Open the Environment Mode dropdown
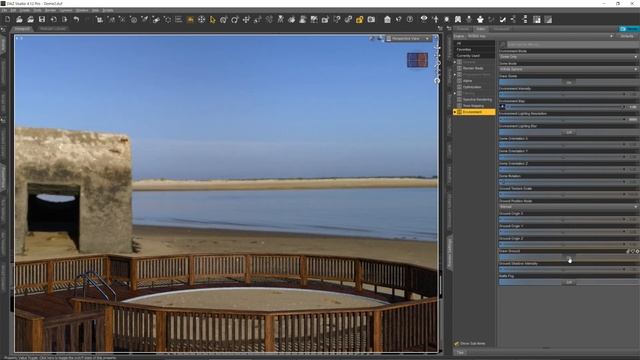The width and height of the screenshot is (640, 360). click(568, 57)
